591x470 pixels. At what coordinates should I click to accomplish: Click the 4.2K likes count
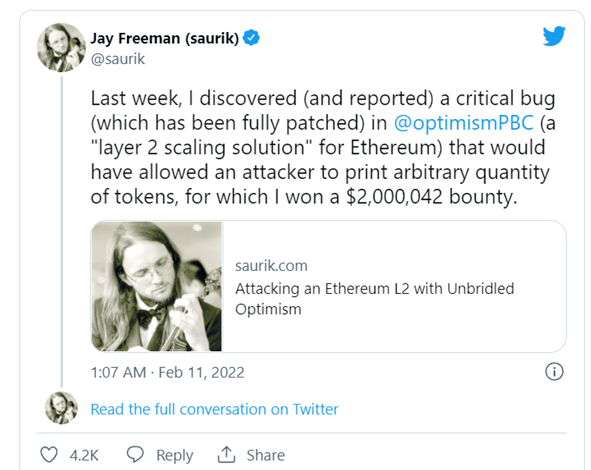pos(84,455)
